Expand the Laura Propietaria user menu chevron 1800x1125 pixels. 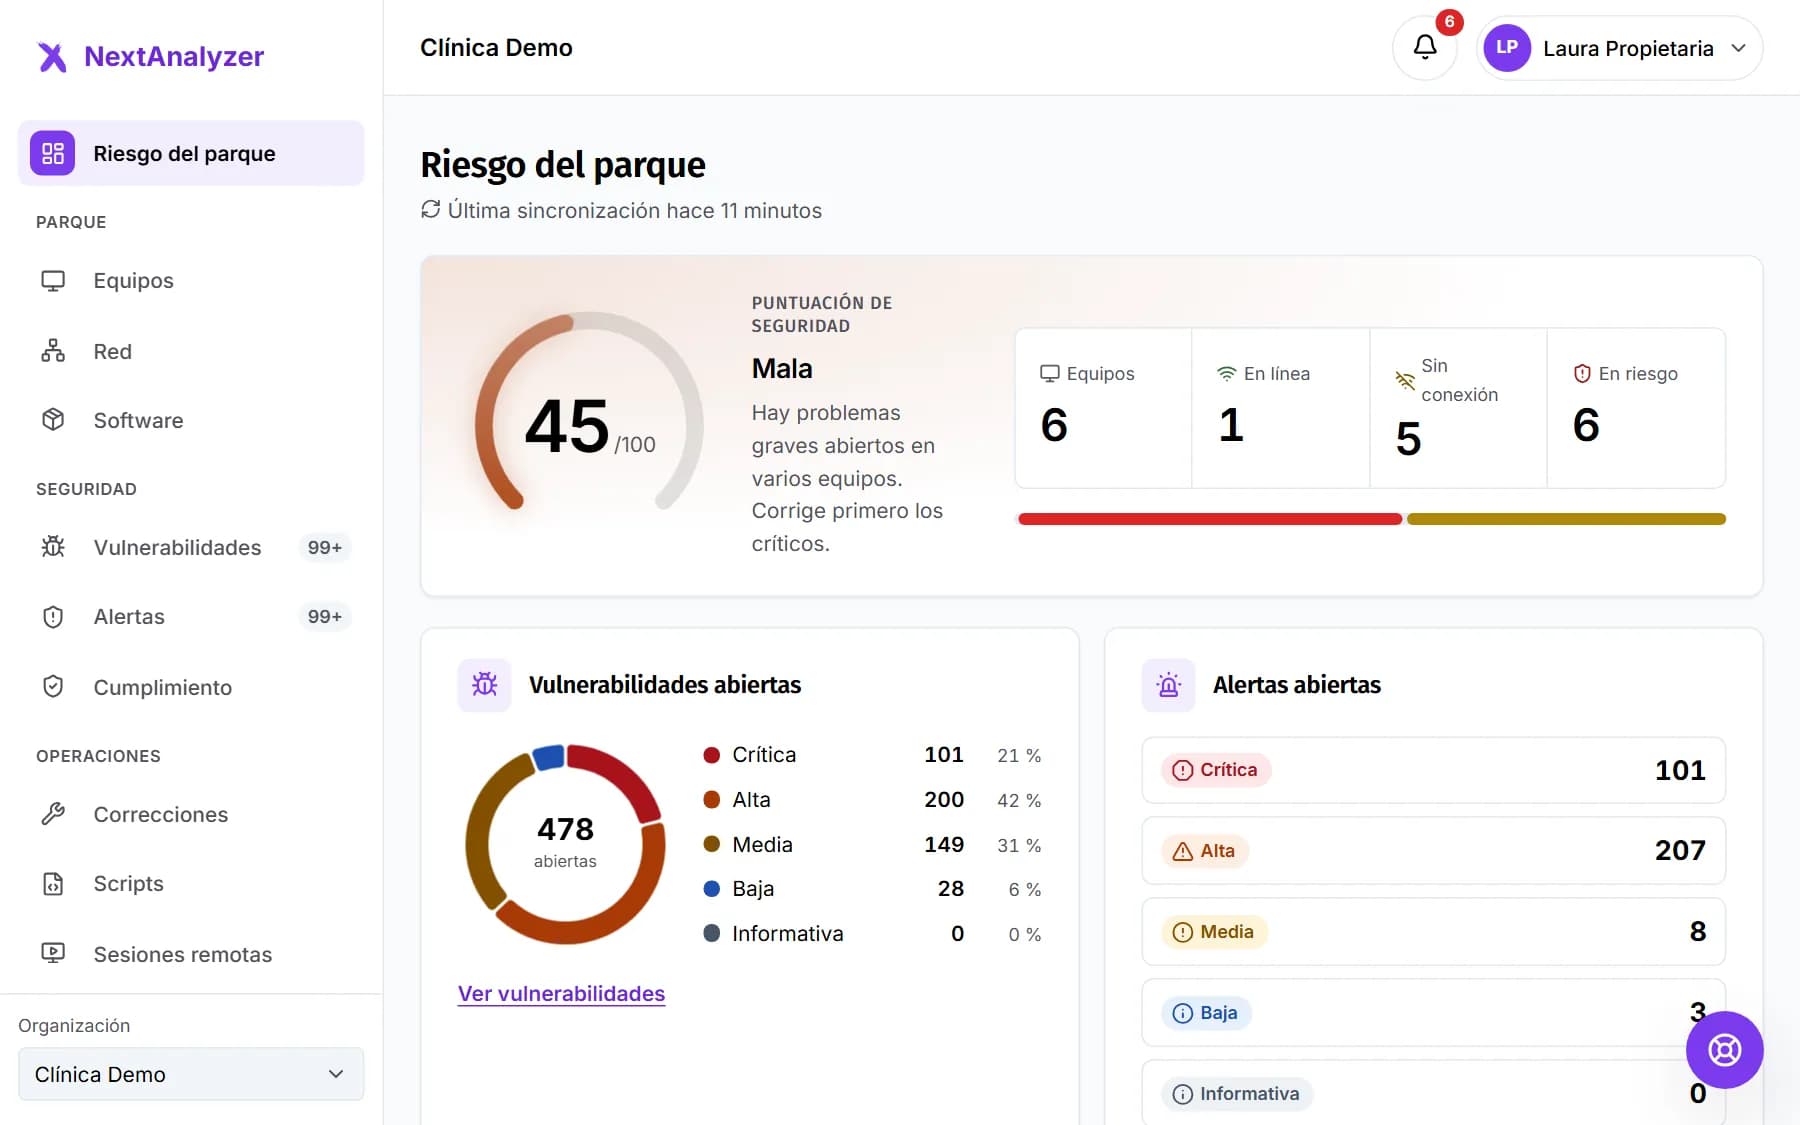pos(1739,48)
